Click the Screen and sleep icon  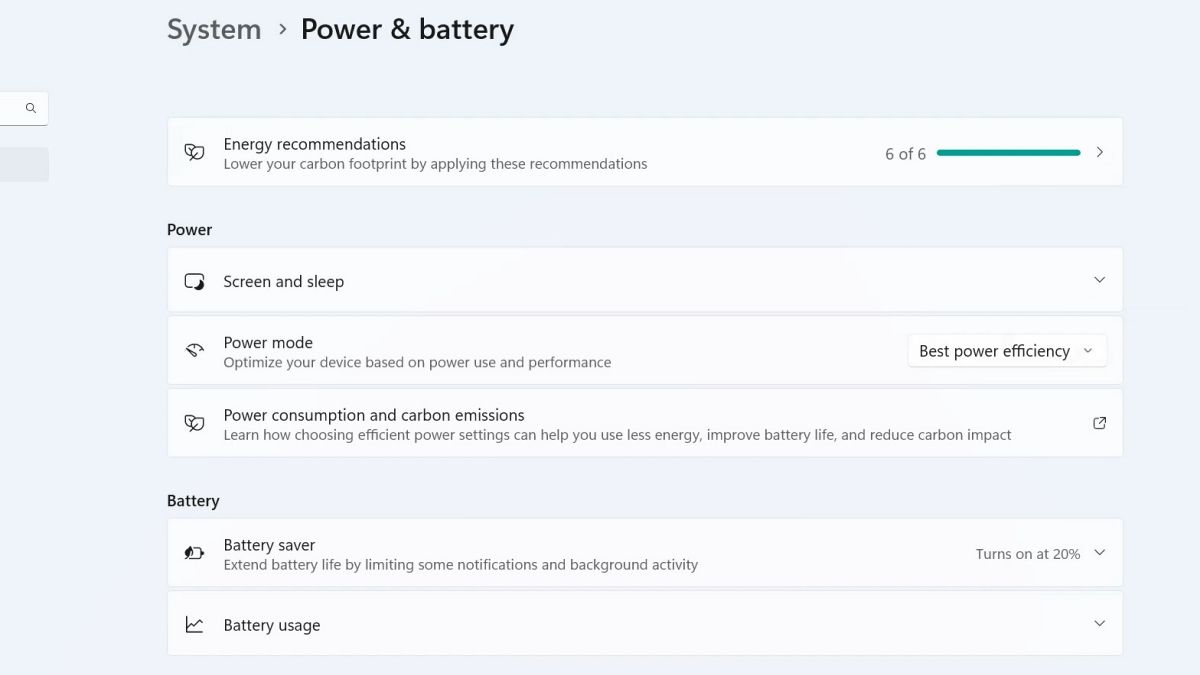(x=194, y=281)
